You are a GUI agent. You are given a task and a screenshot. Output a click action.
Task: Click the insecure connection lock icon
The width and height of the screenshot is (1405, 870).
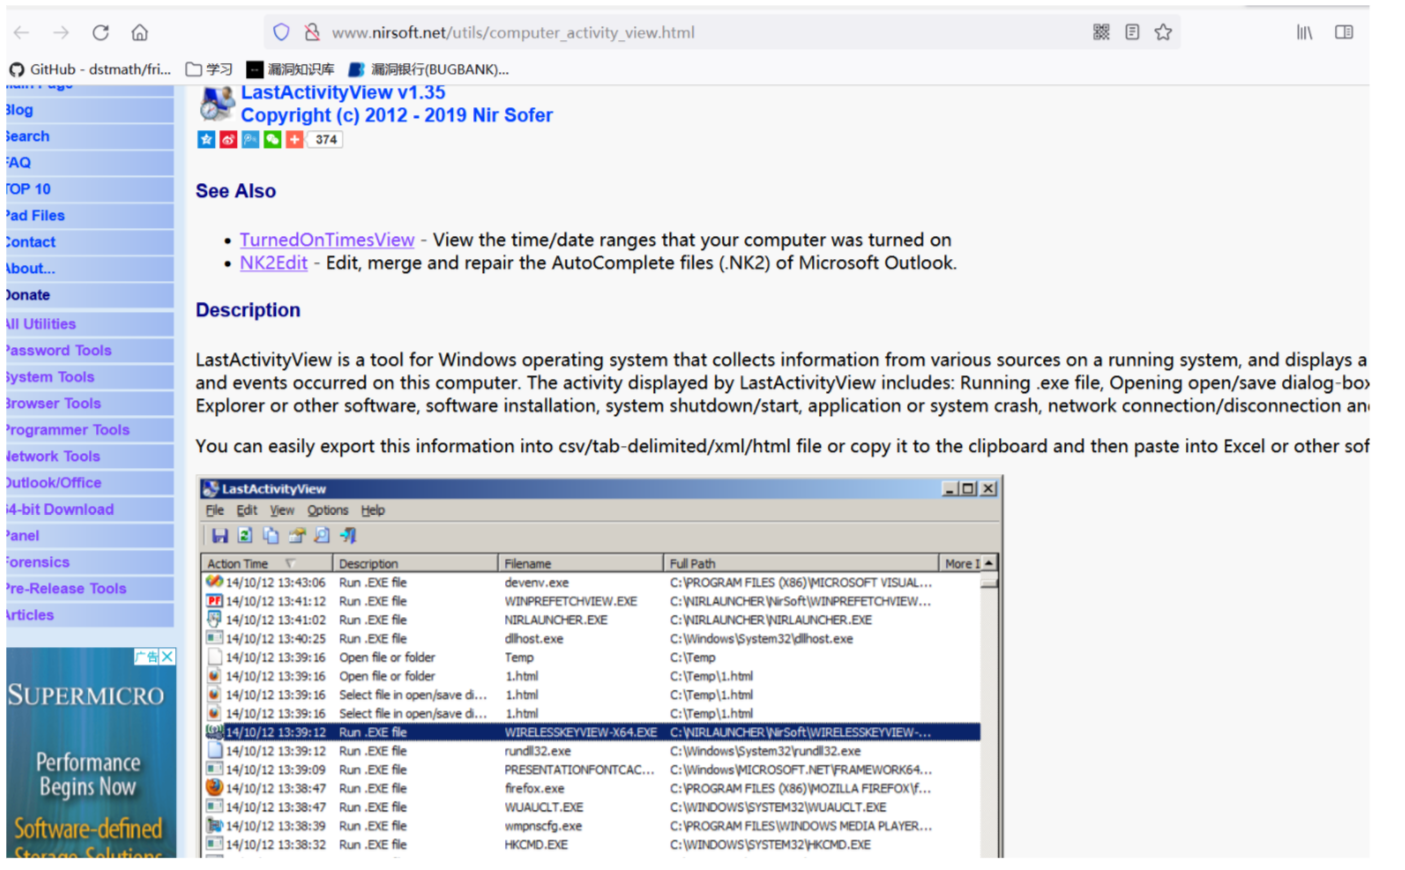pos(312,33)
